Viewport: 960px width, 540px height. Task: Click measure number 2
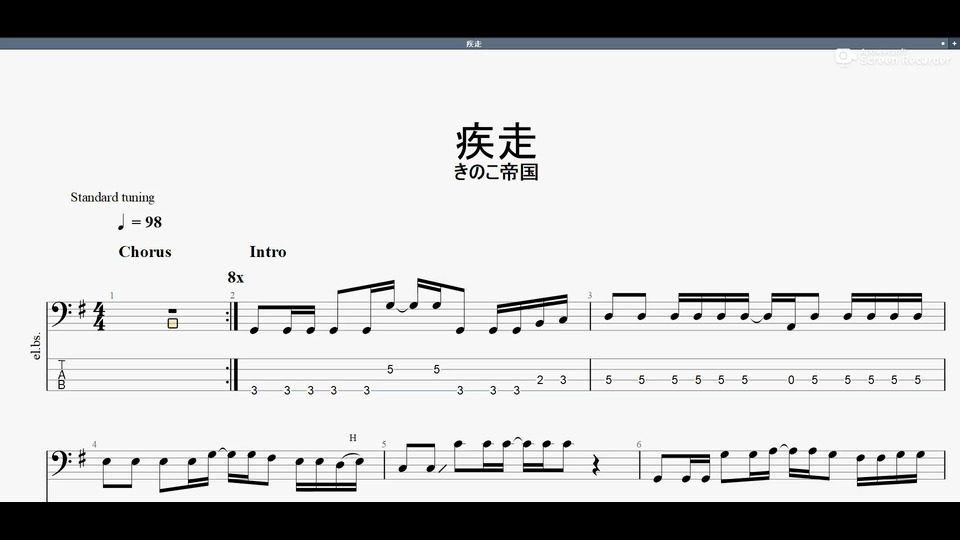[x=232, y=296]
